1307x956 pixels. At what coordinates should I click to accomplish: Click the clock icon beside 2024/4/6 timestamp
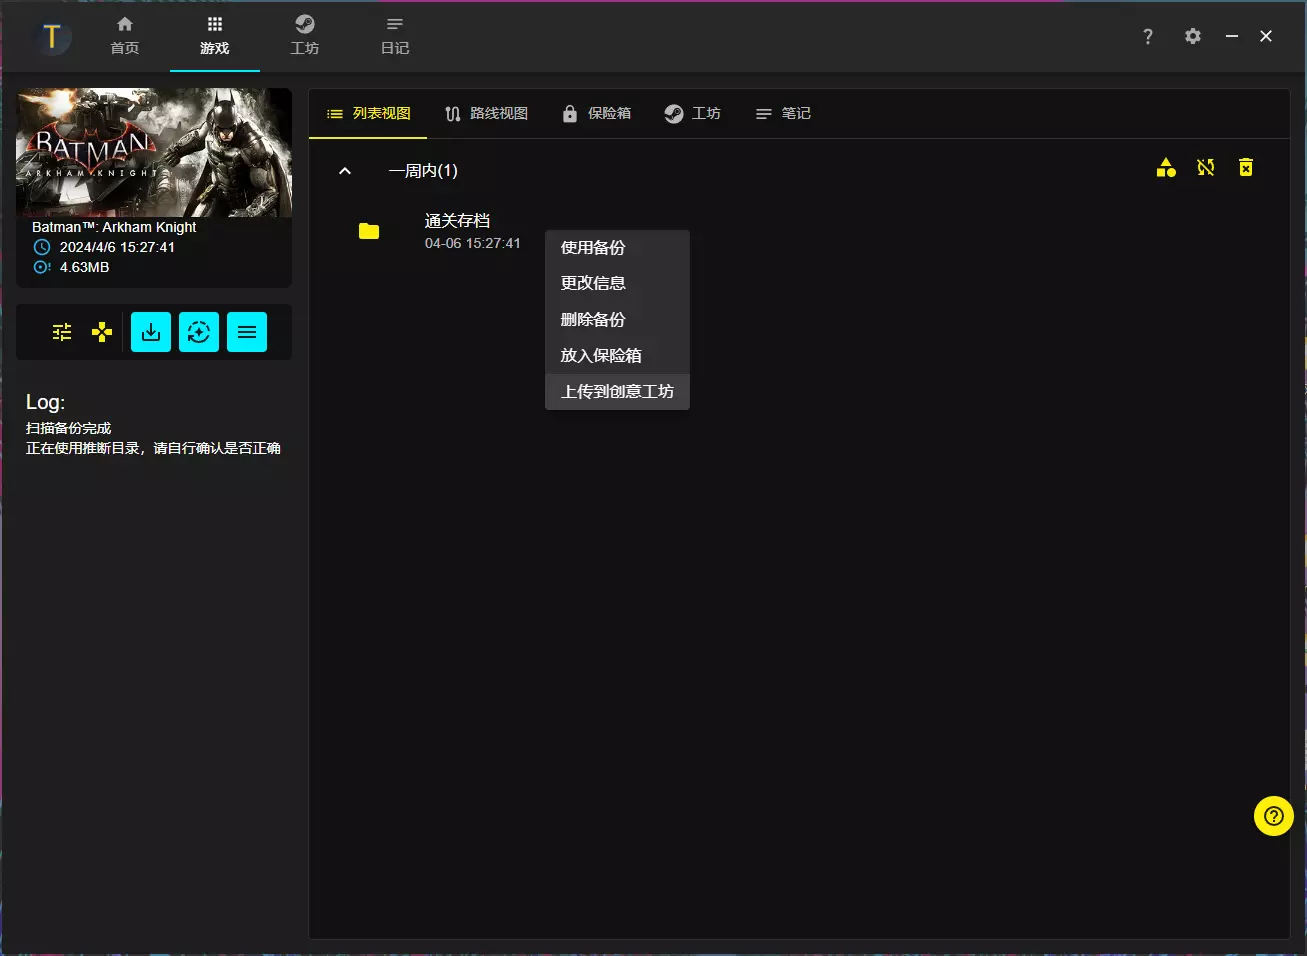pyautogui.click(x=42, y=247)
